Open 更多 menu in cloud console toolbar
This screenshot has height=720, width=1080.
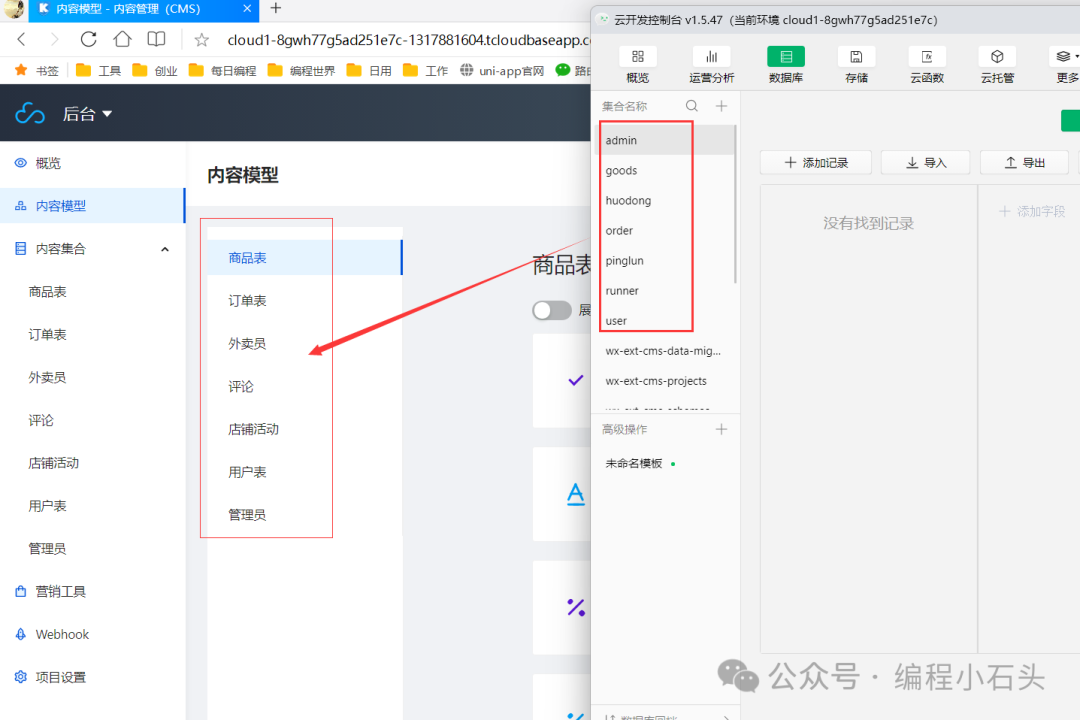(x=1066, y=65)
